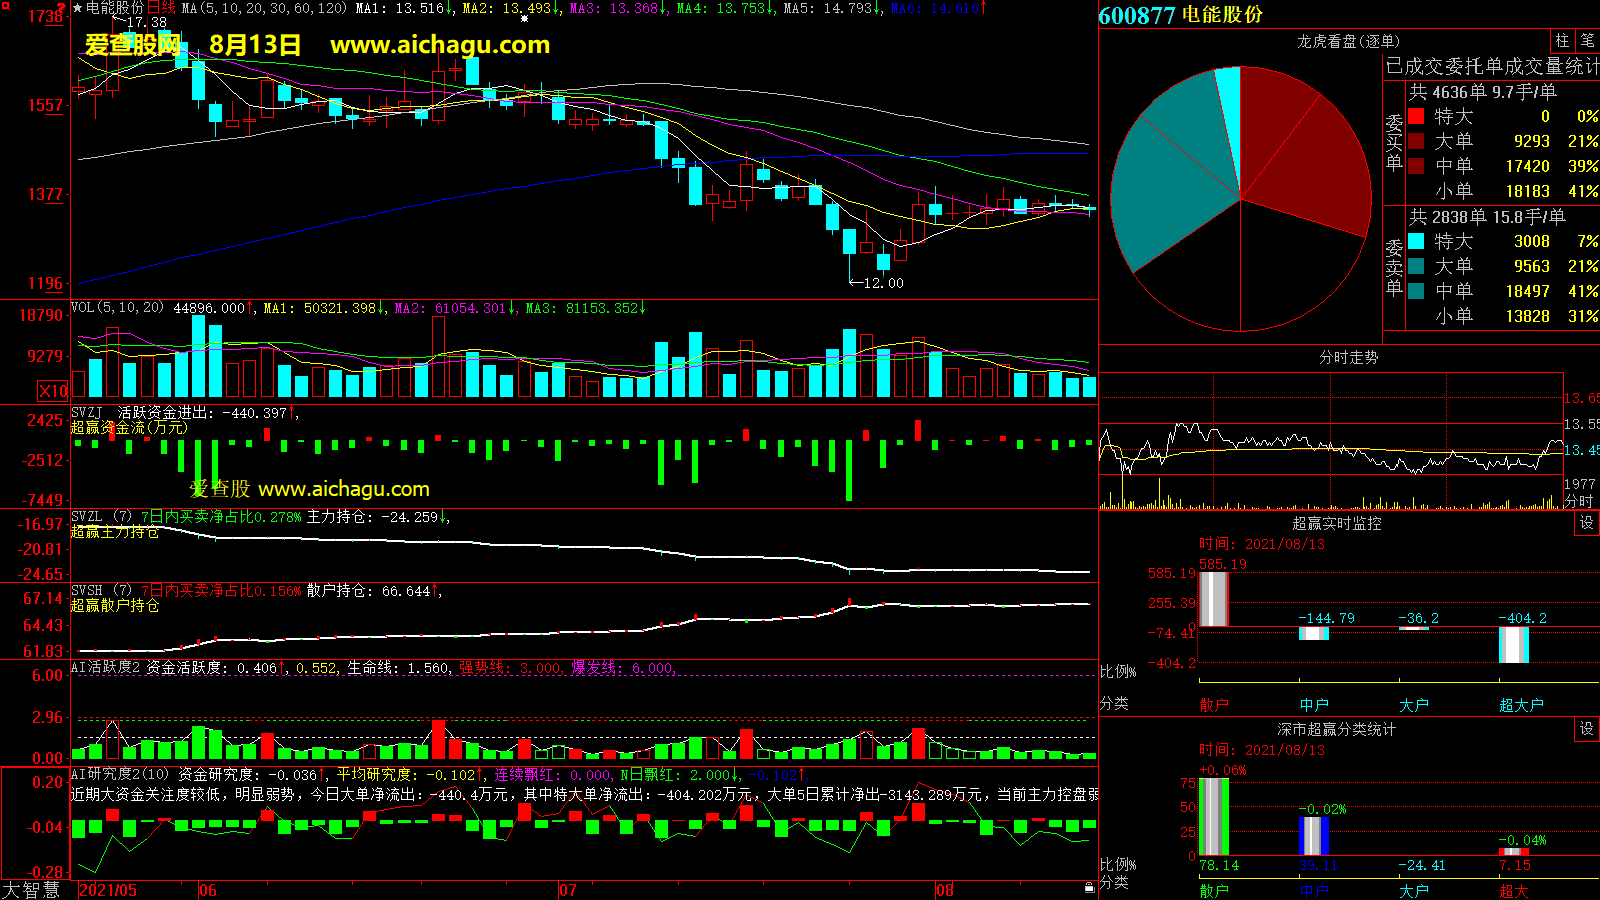The height and width of the screenshot is (900, 1600).
Task: Select the 龙虎看盘(逐单) panel title
Action: click(1348, 41)
